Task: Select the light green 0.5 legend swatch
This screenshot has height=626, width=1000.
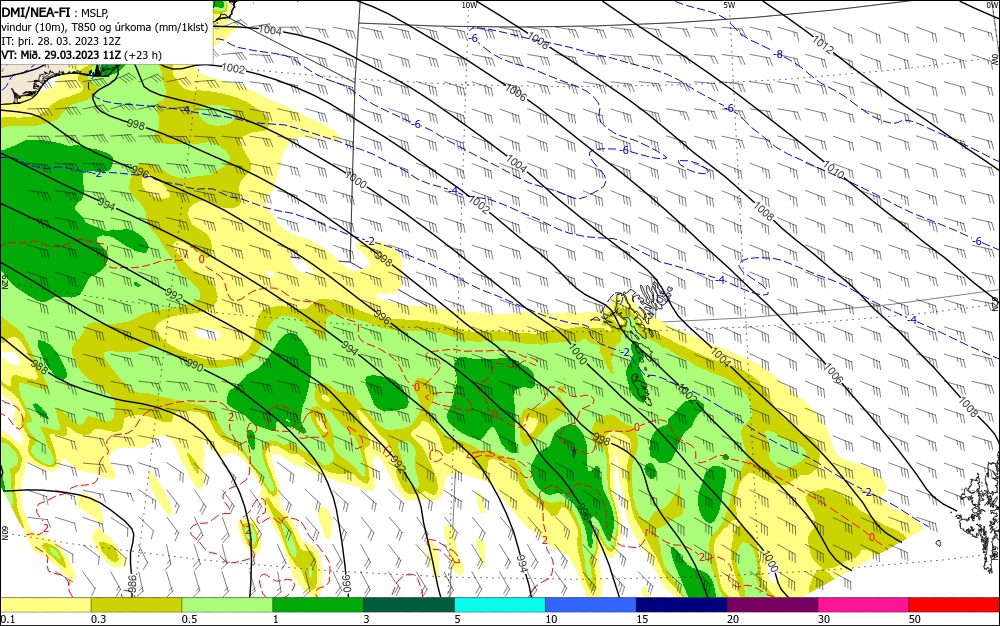Action: tap(227, 605)
